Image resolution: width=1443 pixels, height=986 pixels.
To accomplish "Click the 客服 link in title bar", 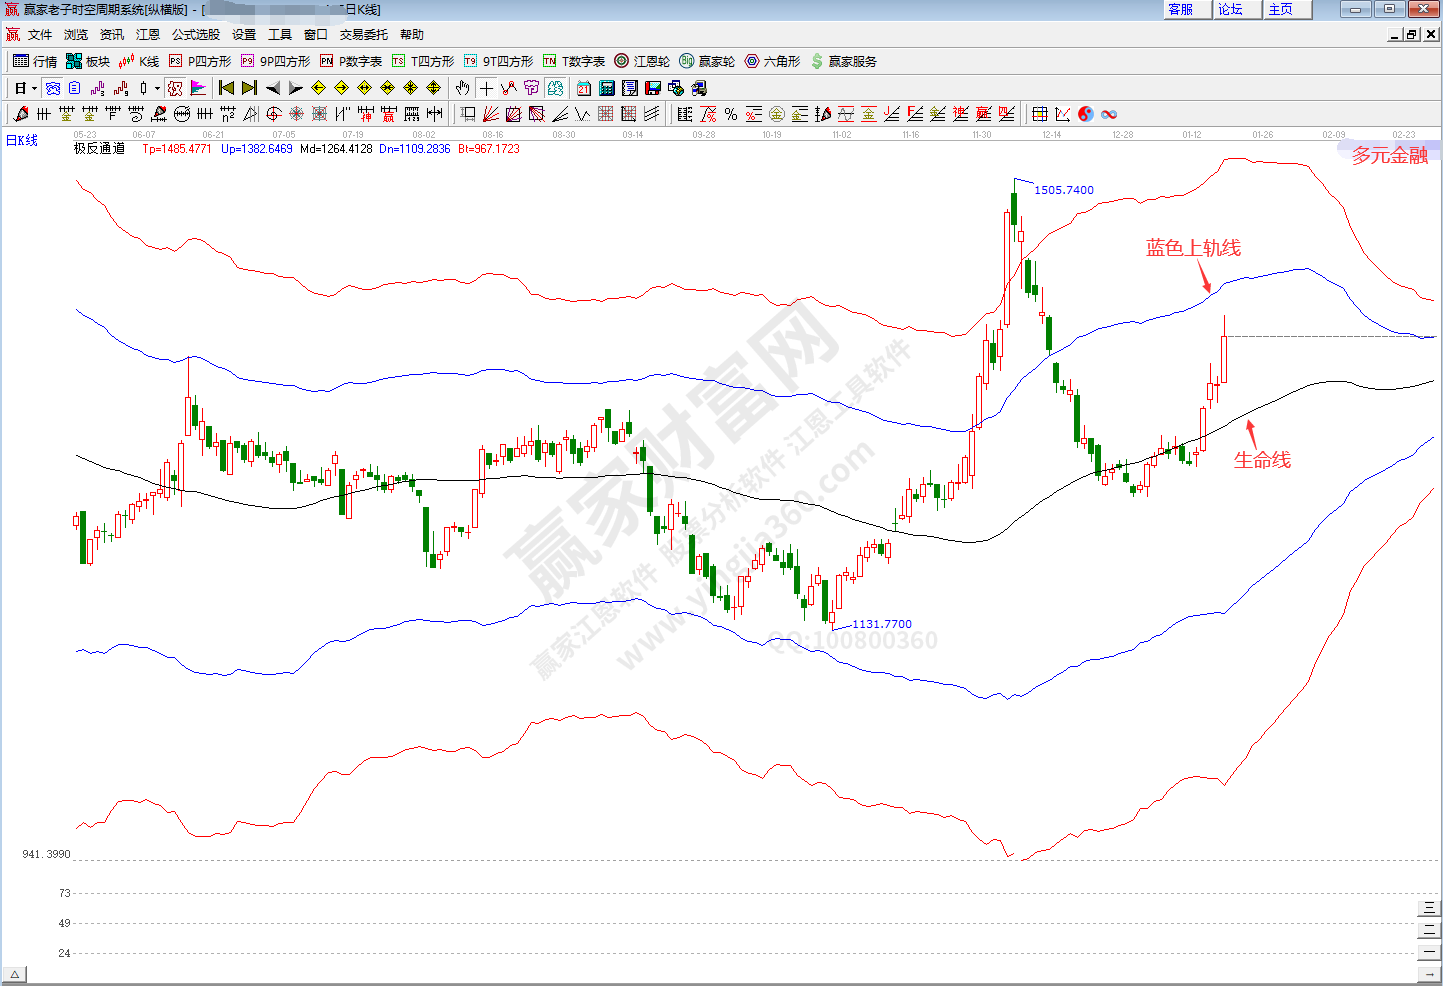I will (x=1181, y=9).
